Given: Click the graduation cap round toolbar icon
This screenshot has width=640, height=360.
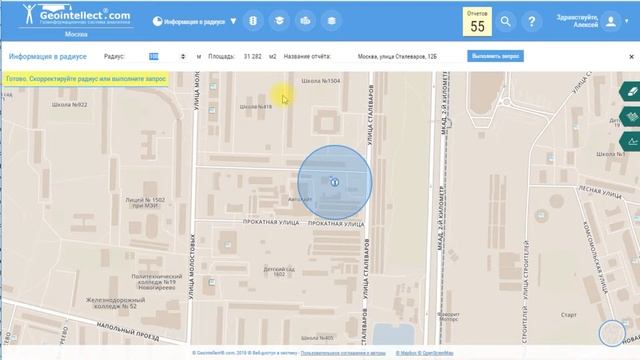Looking at the screenshot, I should point(279,21).
